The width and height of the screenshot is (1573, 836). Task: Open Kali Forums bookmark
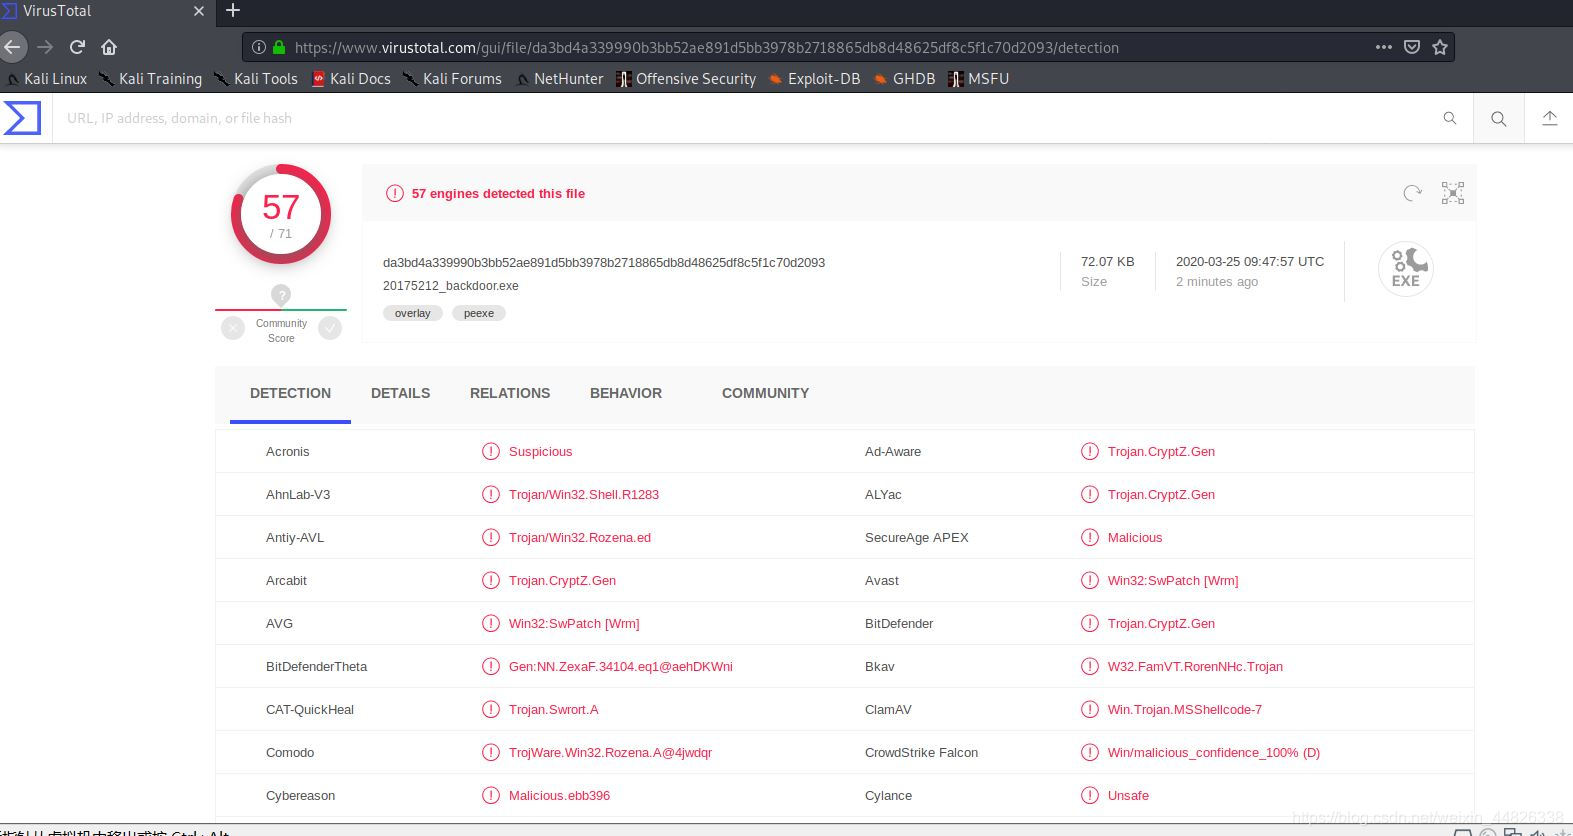pyautogui.click(x=452, y=79)
